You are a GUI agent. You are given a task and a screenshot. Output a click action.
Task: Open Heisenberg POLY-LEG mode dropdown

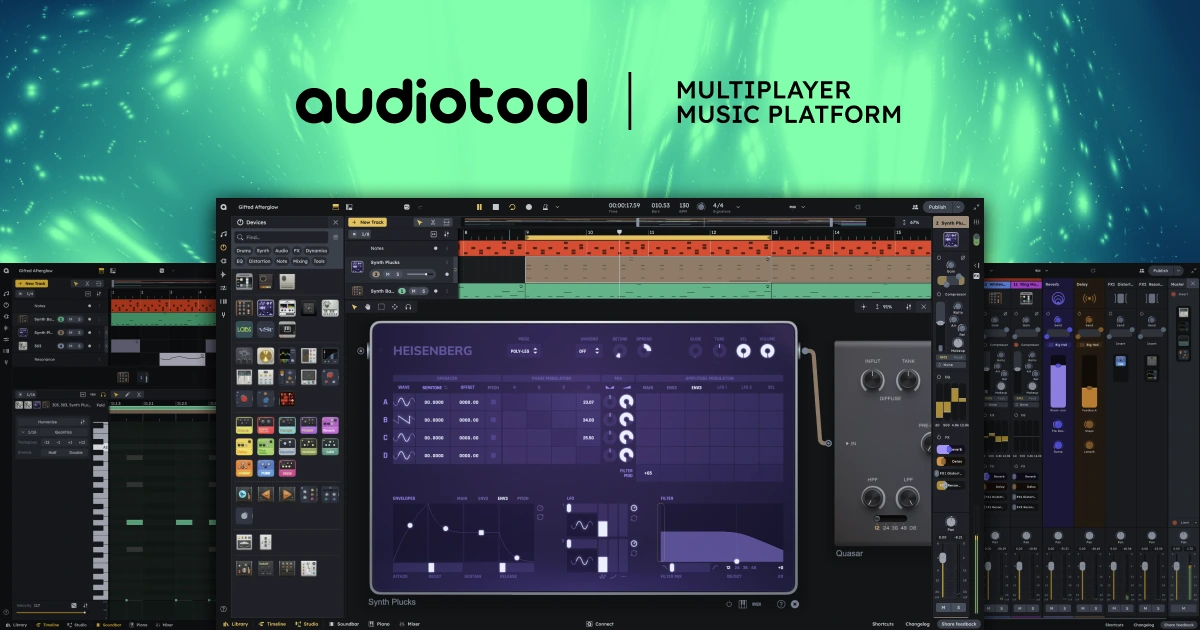524,351
